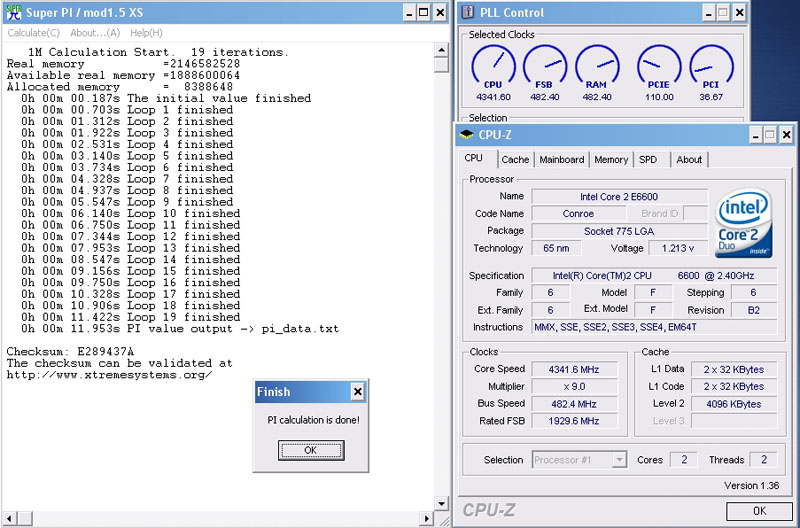800x528 pixels.
Task: Maximize the Super PI window
Action: tap(423, 13)
